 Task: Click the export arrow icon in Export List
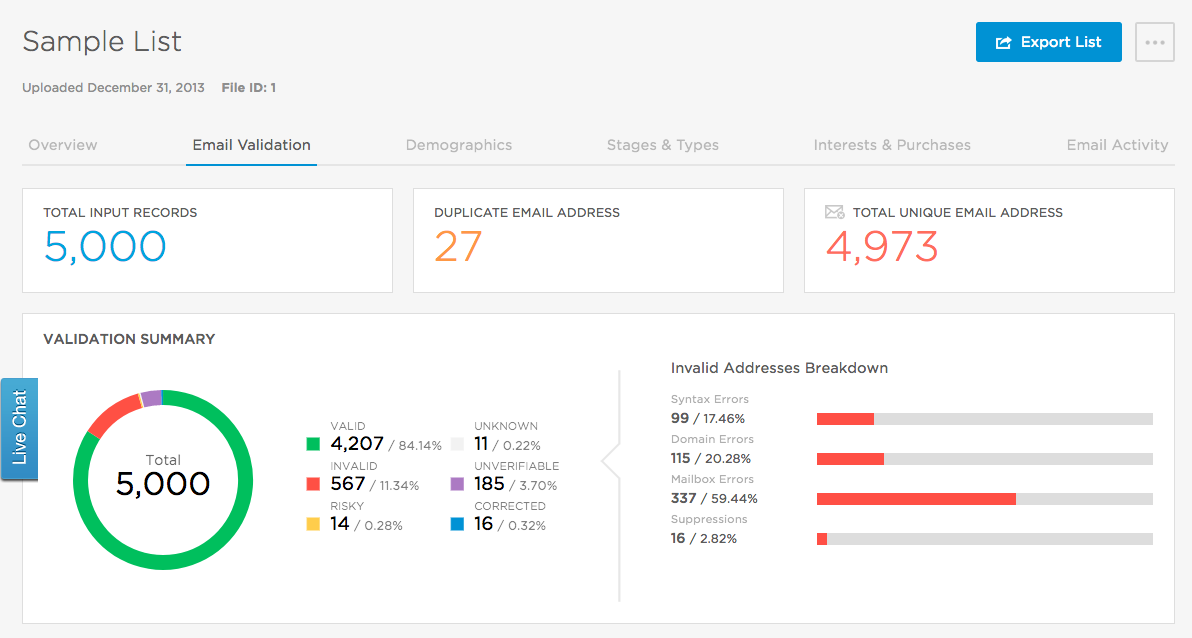point(1003,43)
